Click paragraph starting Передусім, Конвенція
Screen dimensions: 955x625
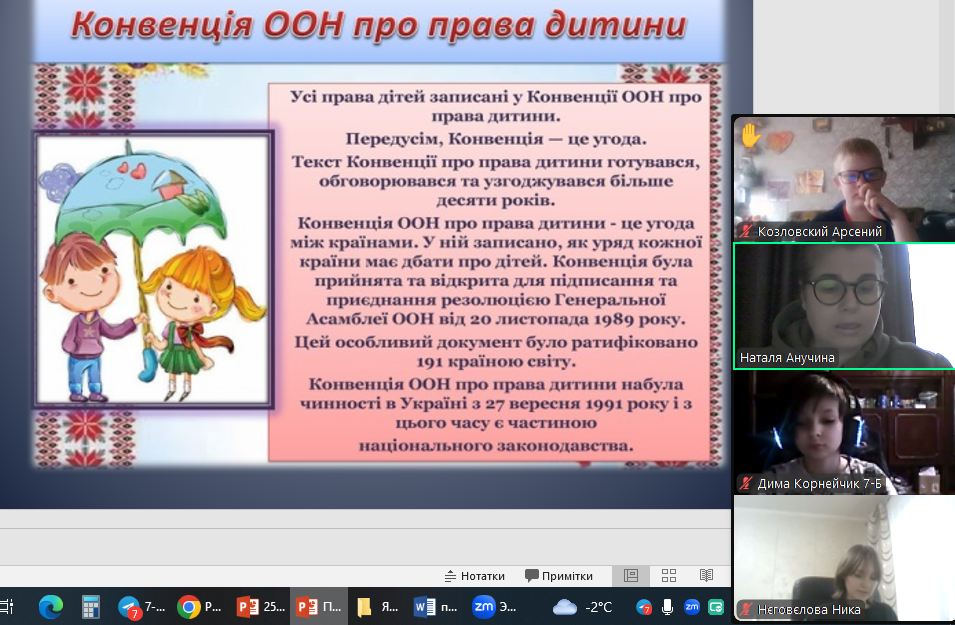tap(496, 139)
